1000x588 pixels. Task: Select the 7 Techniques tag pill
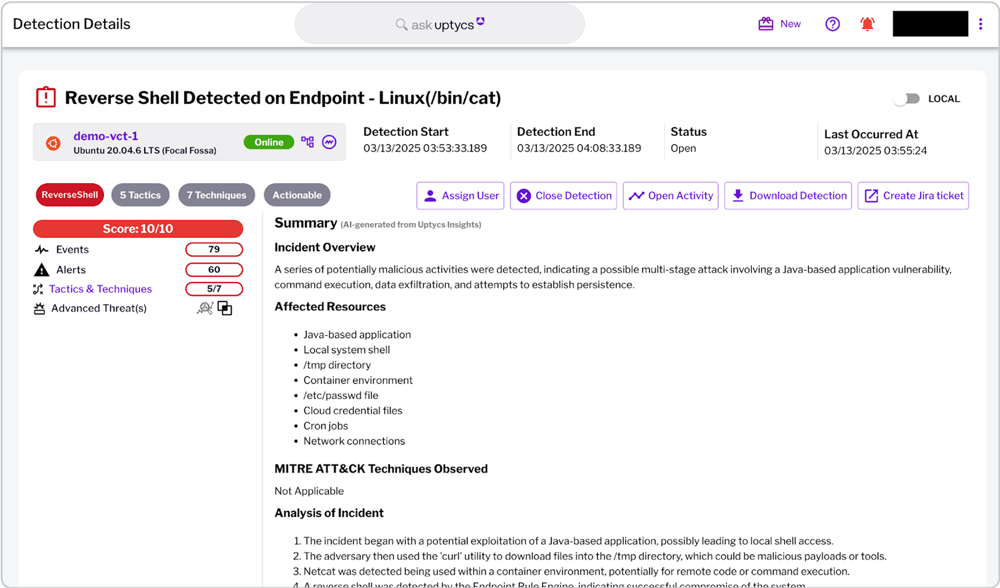point(216,195)
